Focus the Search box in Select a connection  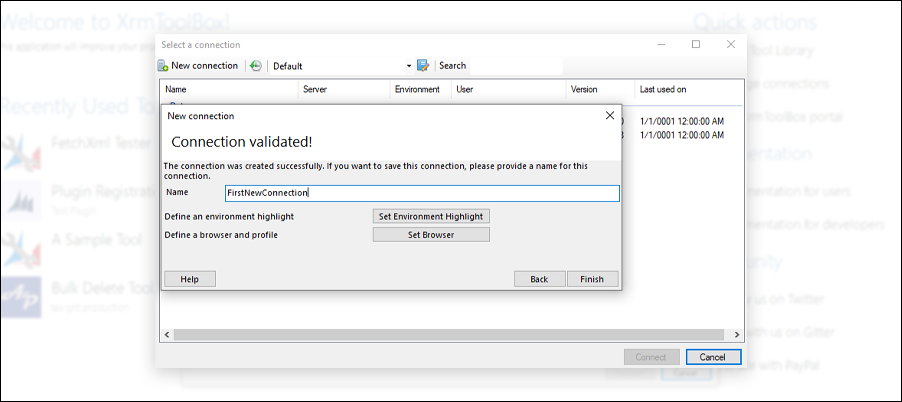[515, 66]
